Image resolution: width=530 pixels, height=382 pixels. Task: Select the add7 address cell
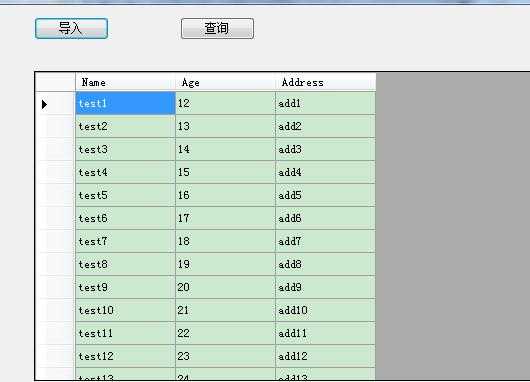coord(326,241)
